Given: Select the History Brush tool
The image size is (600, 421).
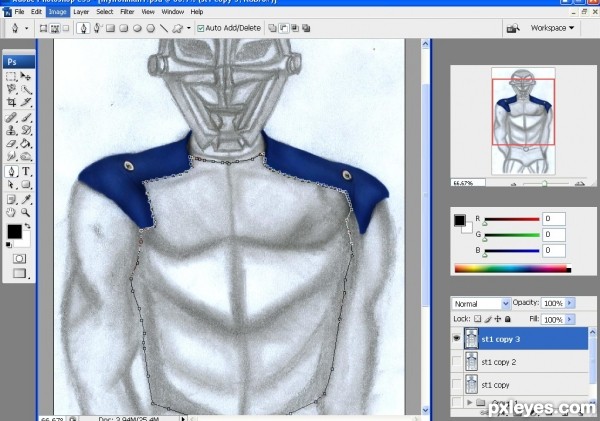Looking at the screenshot, I should pyautogui.click(x=26, y=131).
